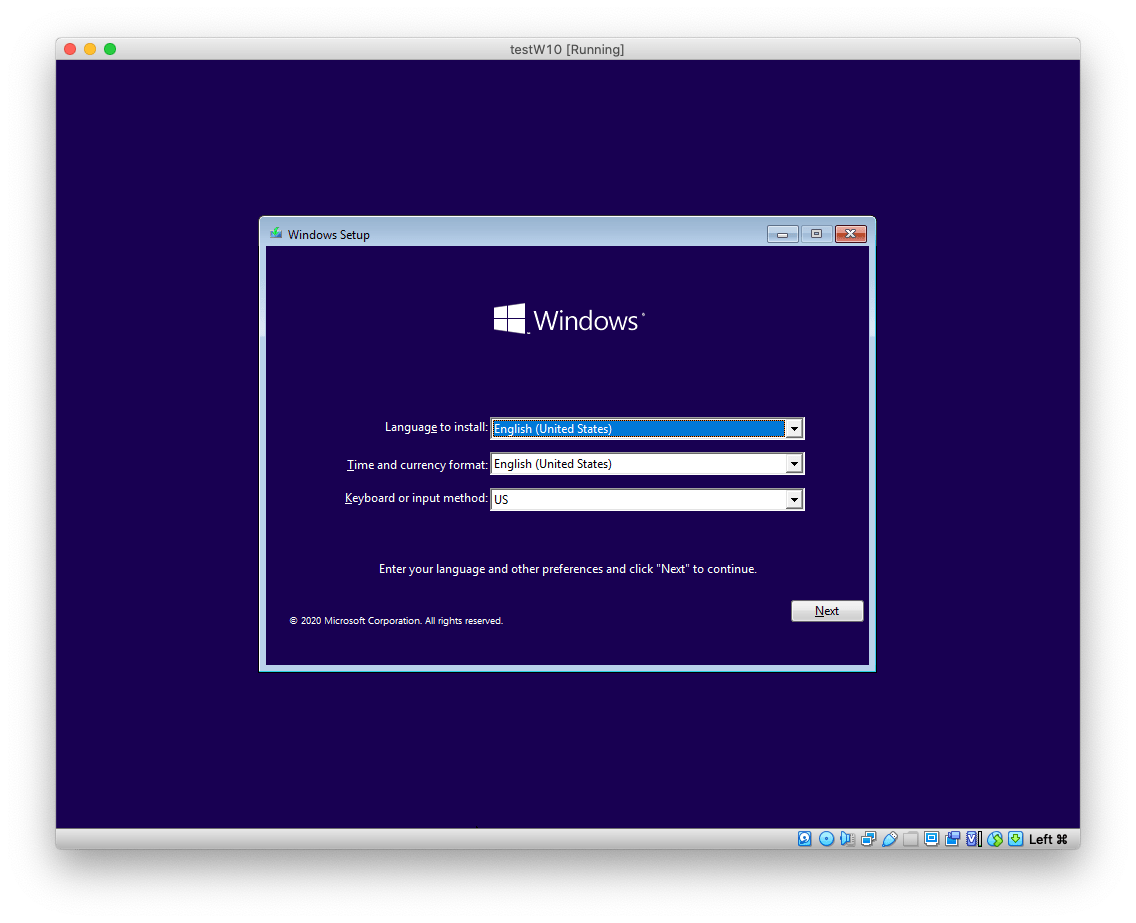Image resolution: width=1136 pixels, height=923 pixels.
Task: Click the video recording status icon
Action: coord(952,839)
